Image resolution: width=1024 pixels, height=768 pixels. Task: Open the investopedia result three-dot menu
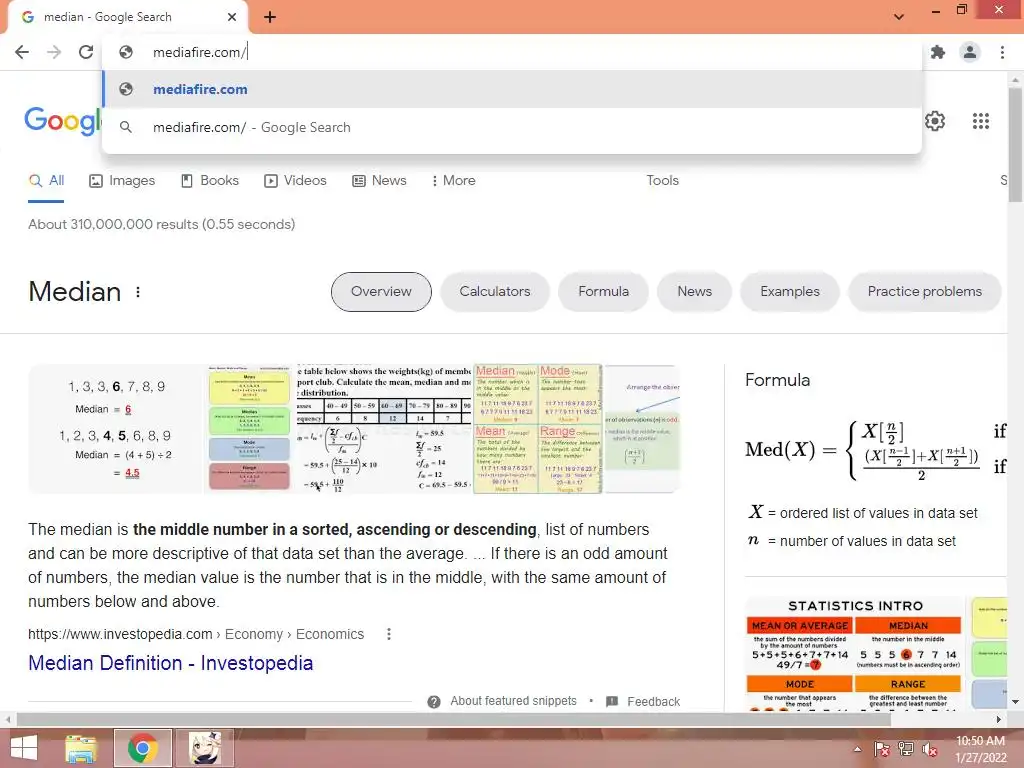coord(389,634)
